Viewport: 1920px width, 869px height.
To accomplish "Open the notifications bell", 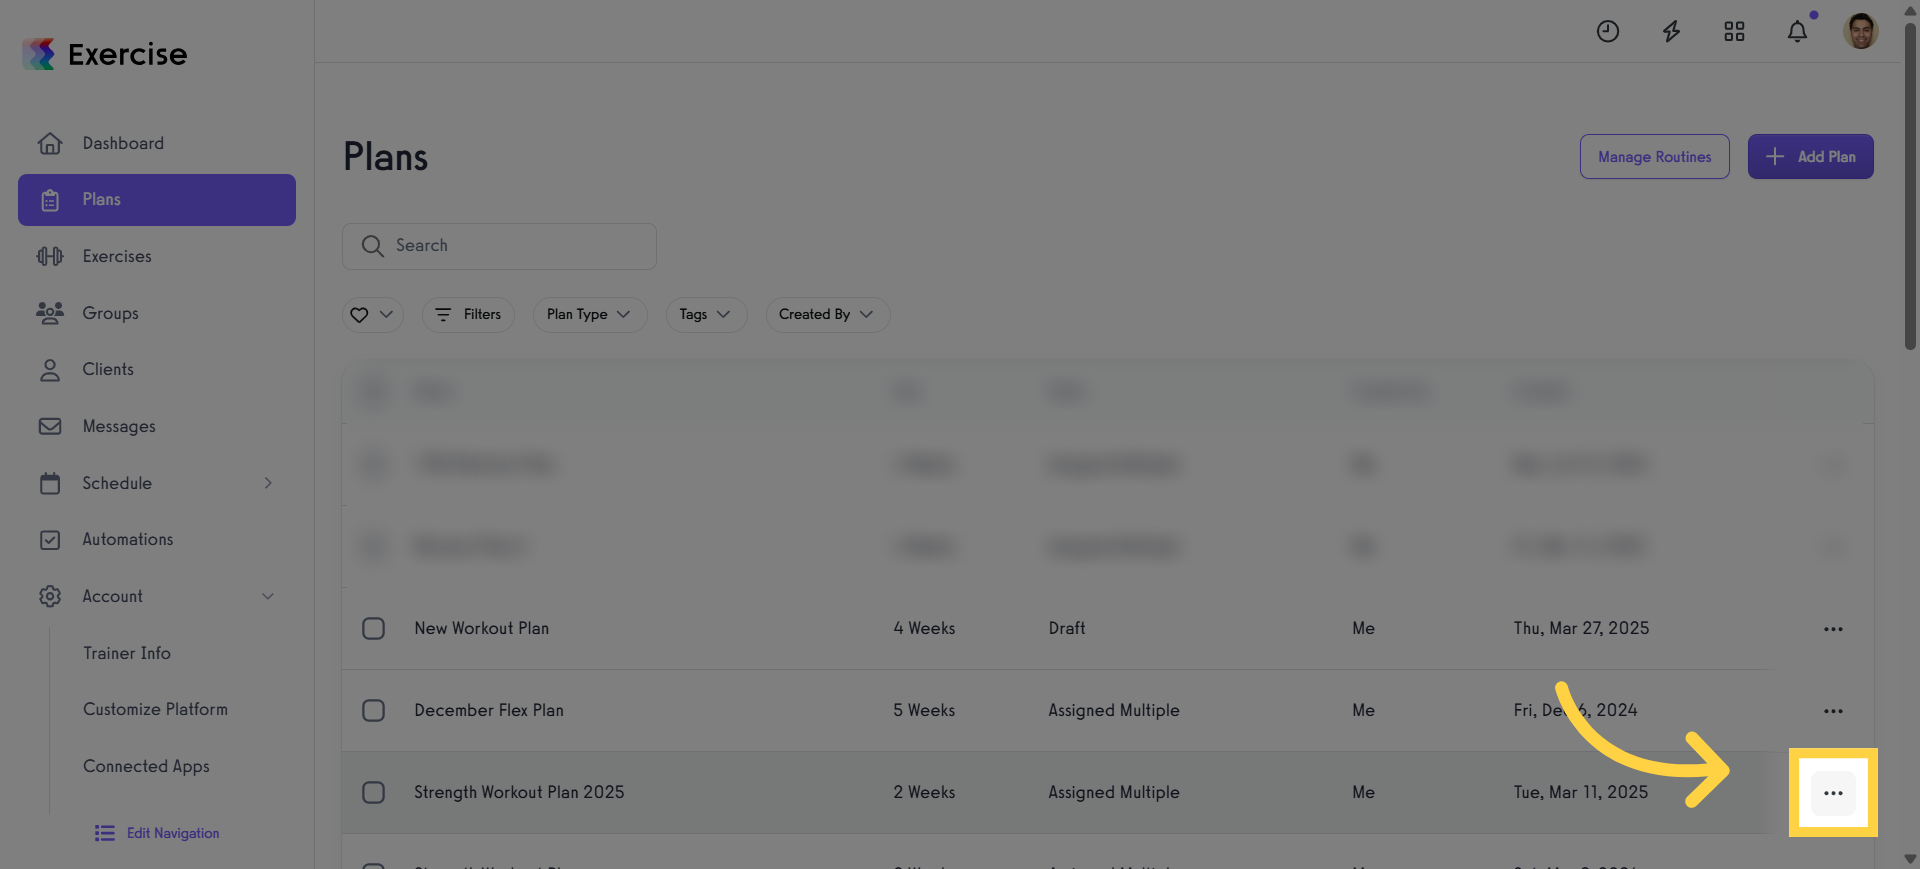I will 1797,32.
